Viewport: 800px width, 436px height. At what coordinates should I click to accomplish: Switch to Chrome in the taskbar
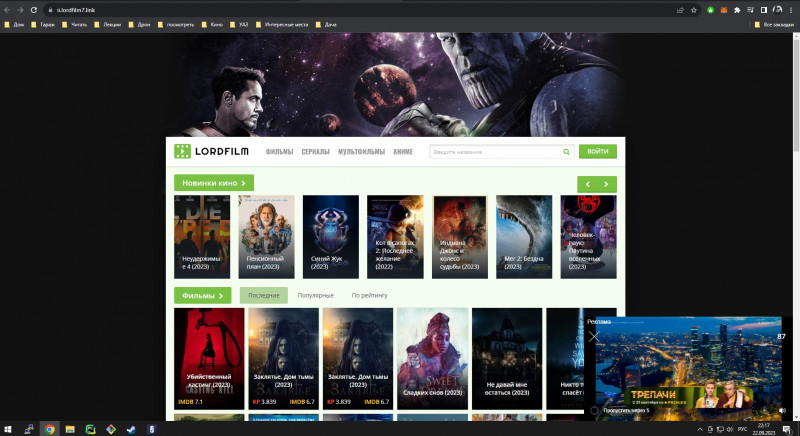click(x=49, y=429)
